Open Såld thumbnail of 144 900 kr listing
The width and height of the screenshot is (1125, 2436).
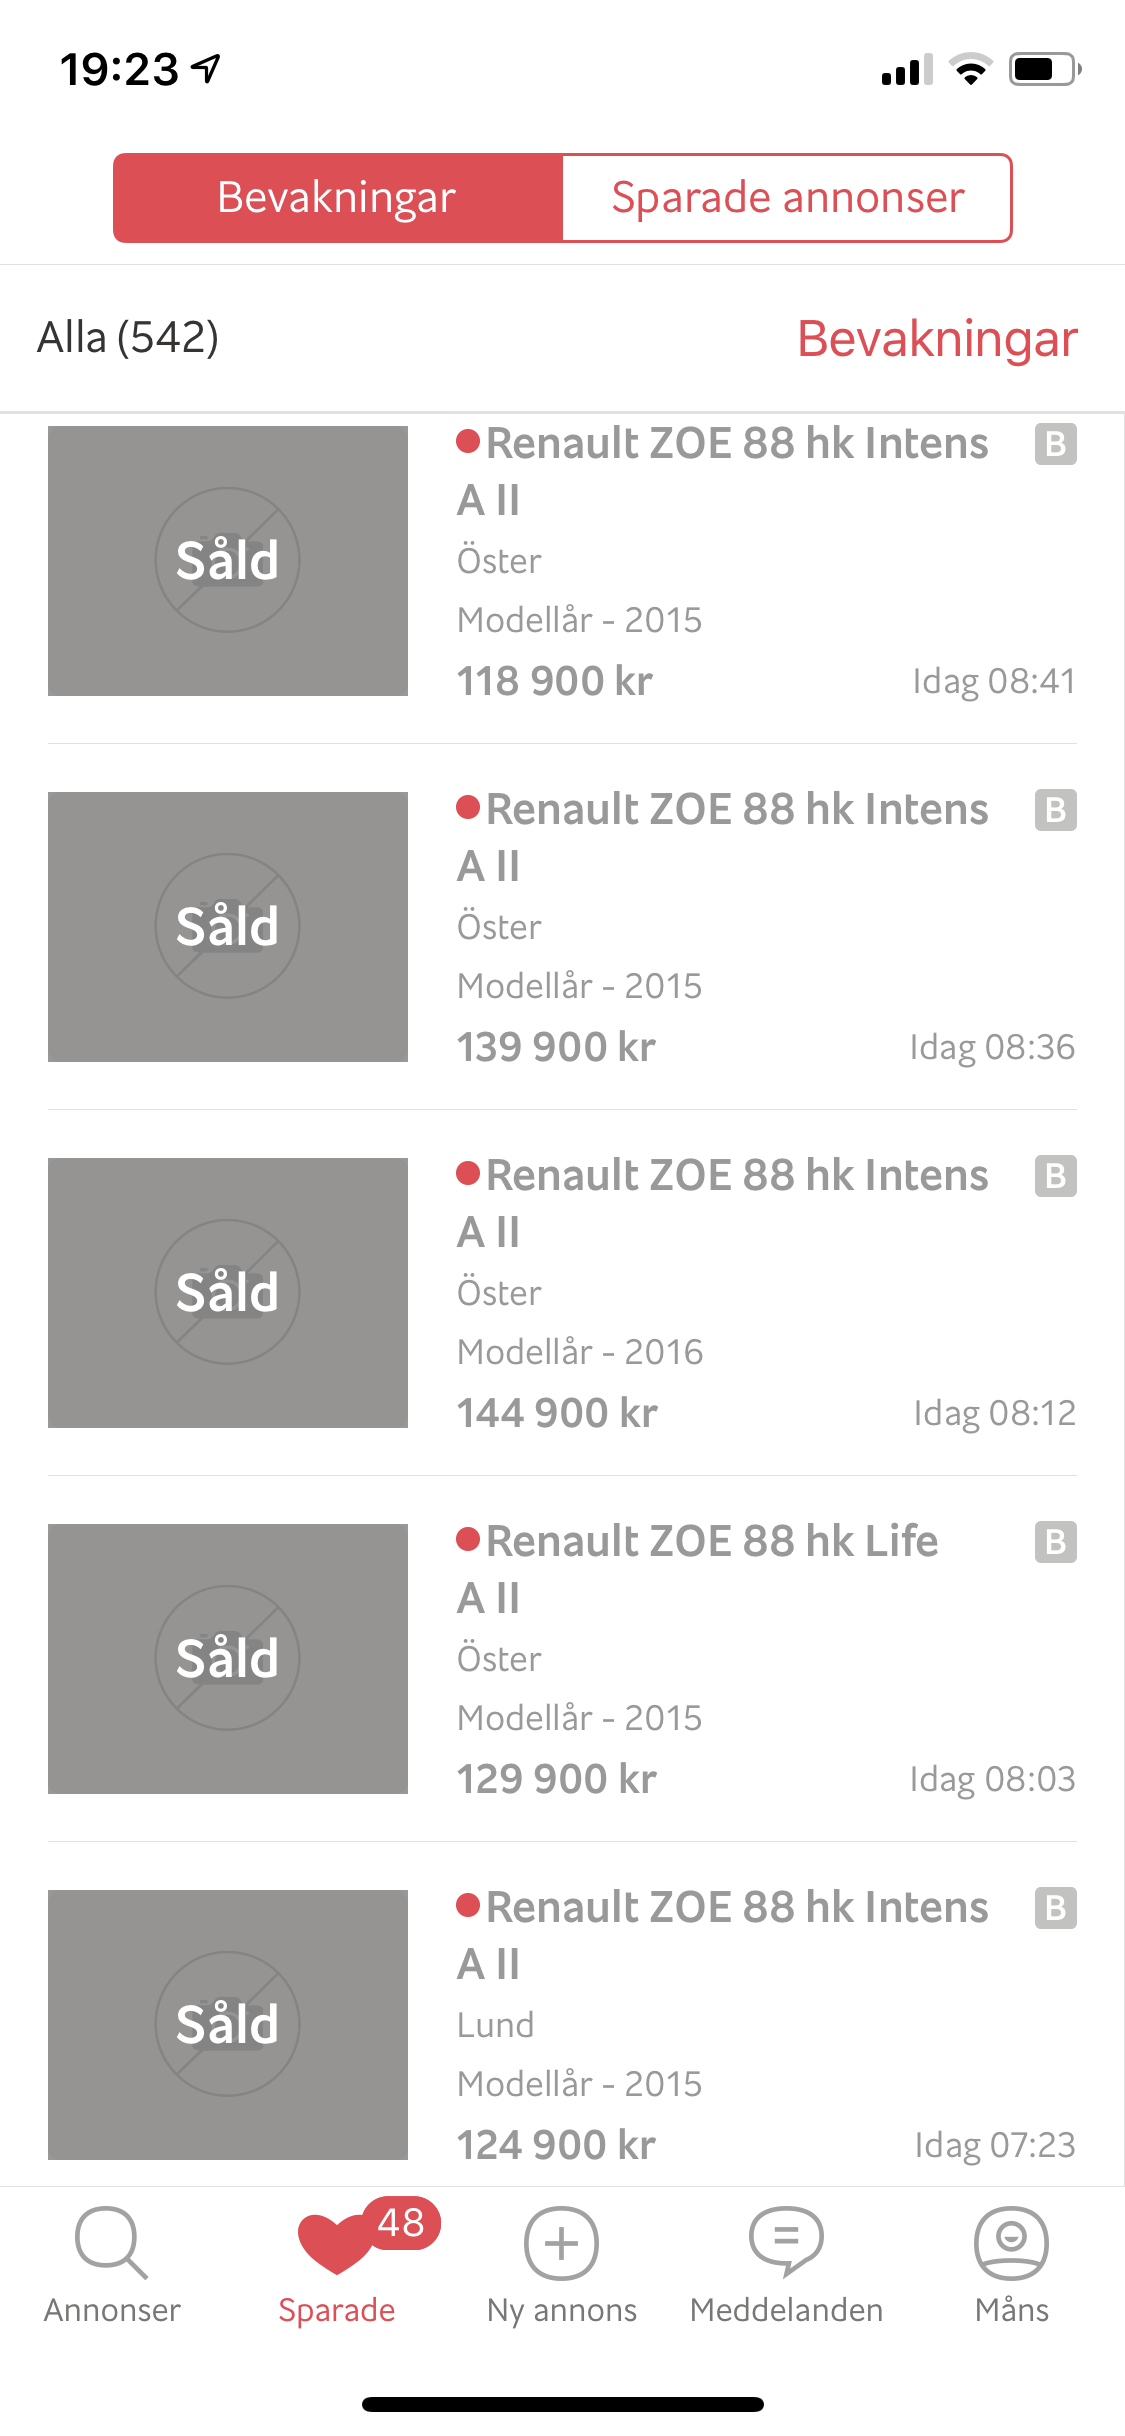pos(228,1293)
